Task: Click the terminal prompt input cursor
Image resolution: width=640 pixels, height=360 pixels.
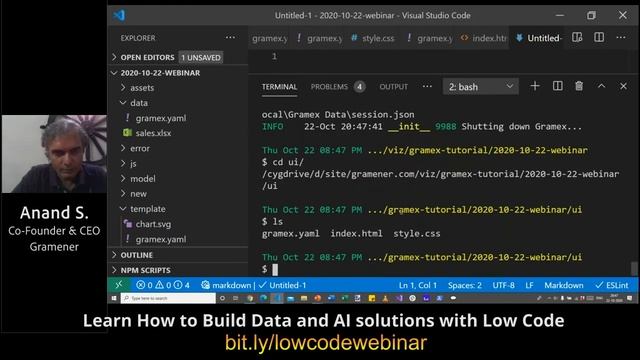Action: (x=275, y=269)
